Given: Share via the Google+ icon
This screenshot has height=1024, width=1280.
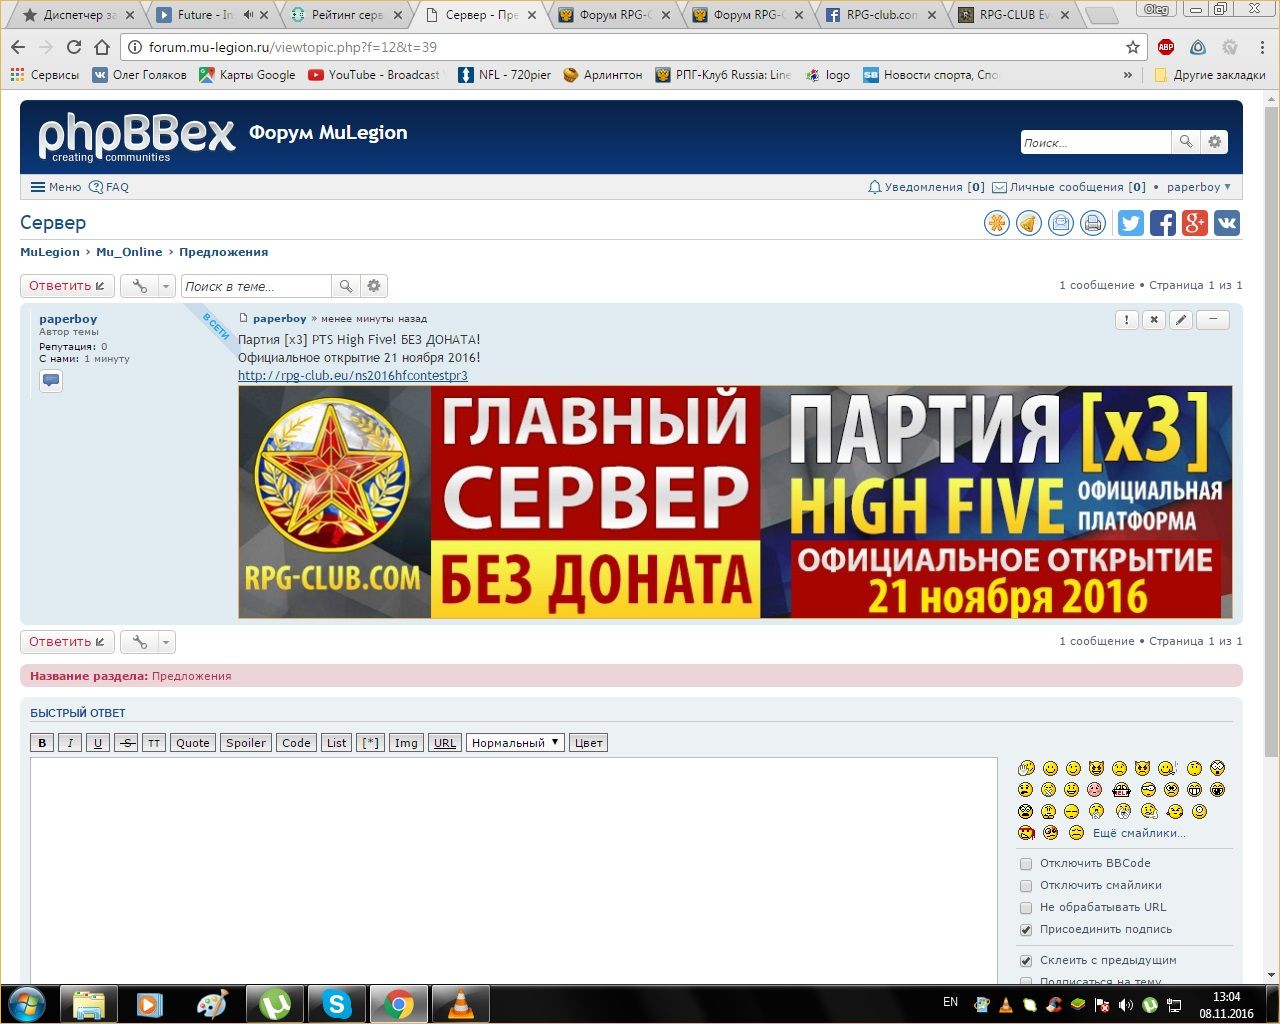Looking at the screenshot, I should tap(1194, 223).
